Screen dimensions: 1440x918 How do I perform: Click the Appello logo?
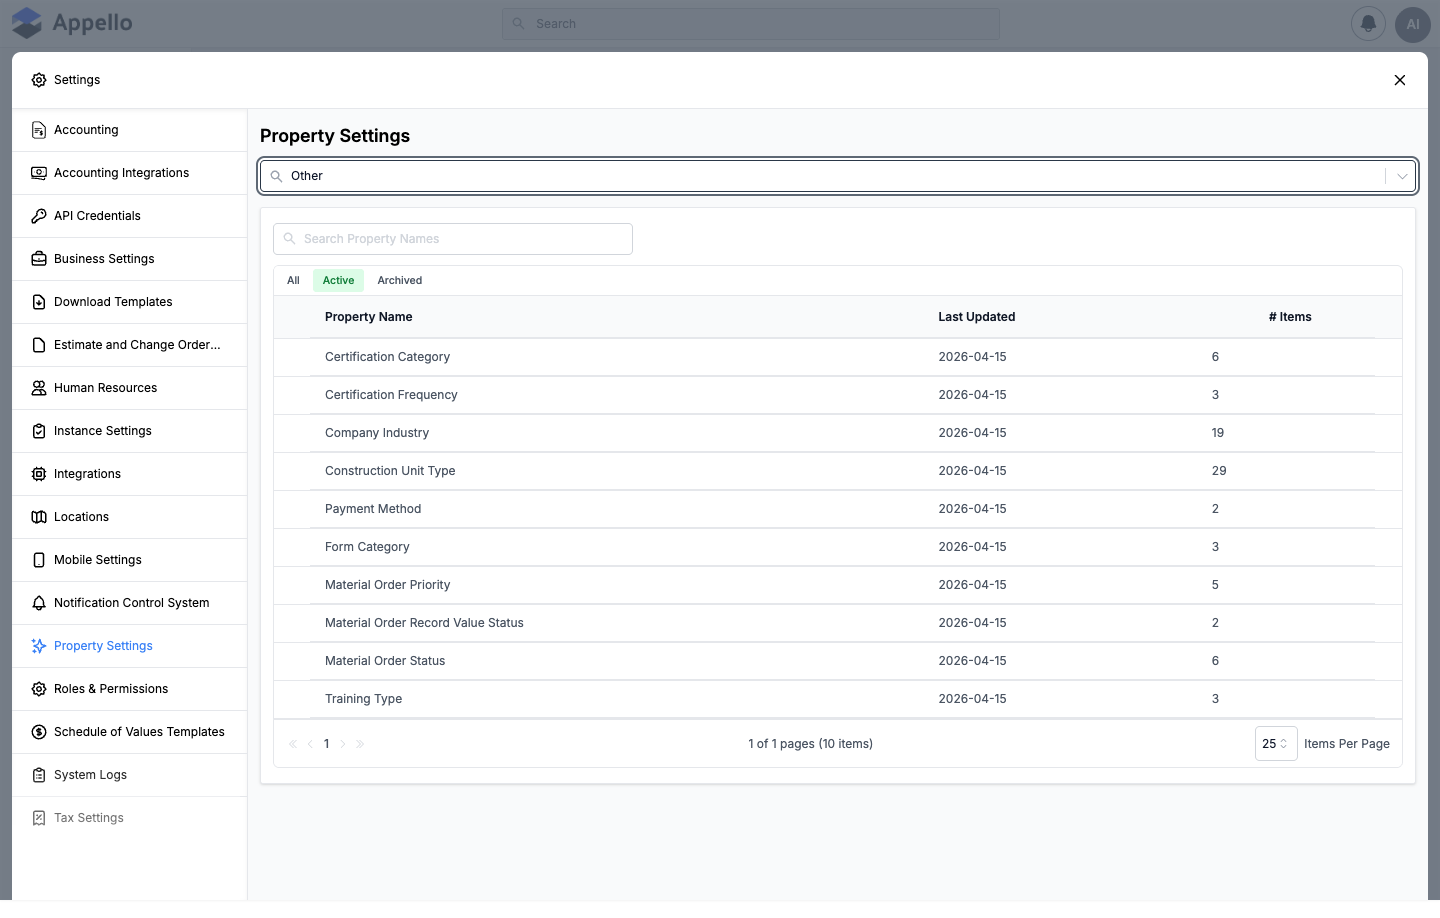tap(72, 23)
